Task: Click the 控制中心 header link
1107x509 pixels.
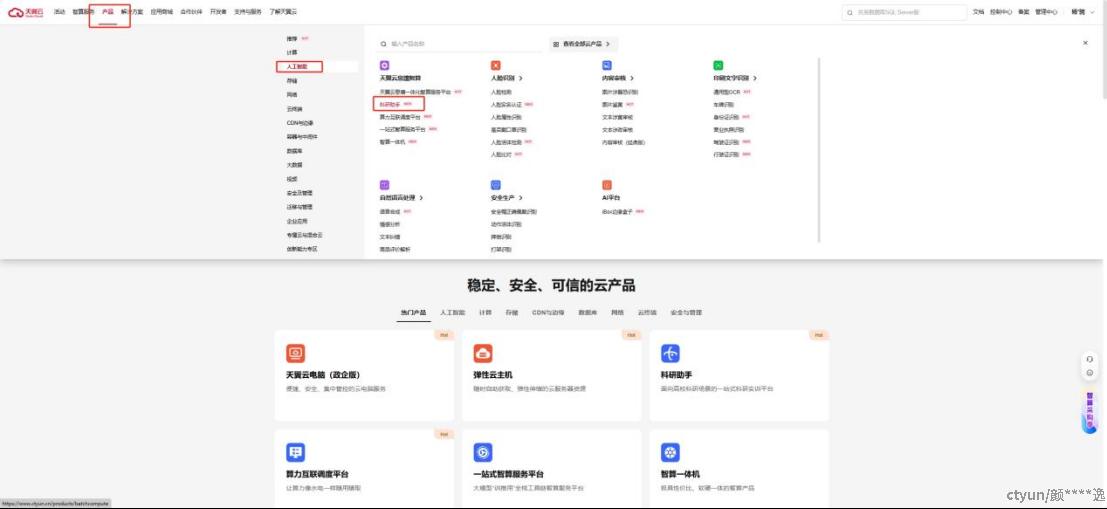Action: 1000,12
